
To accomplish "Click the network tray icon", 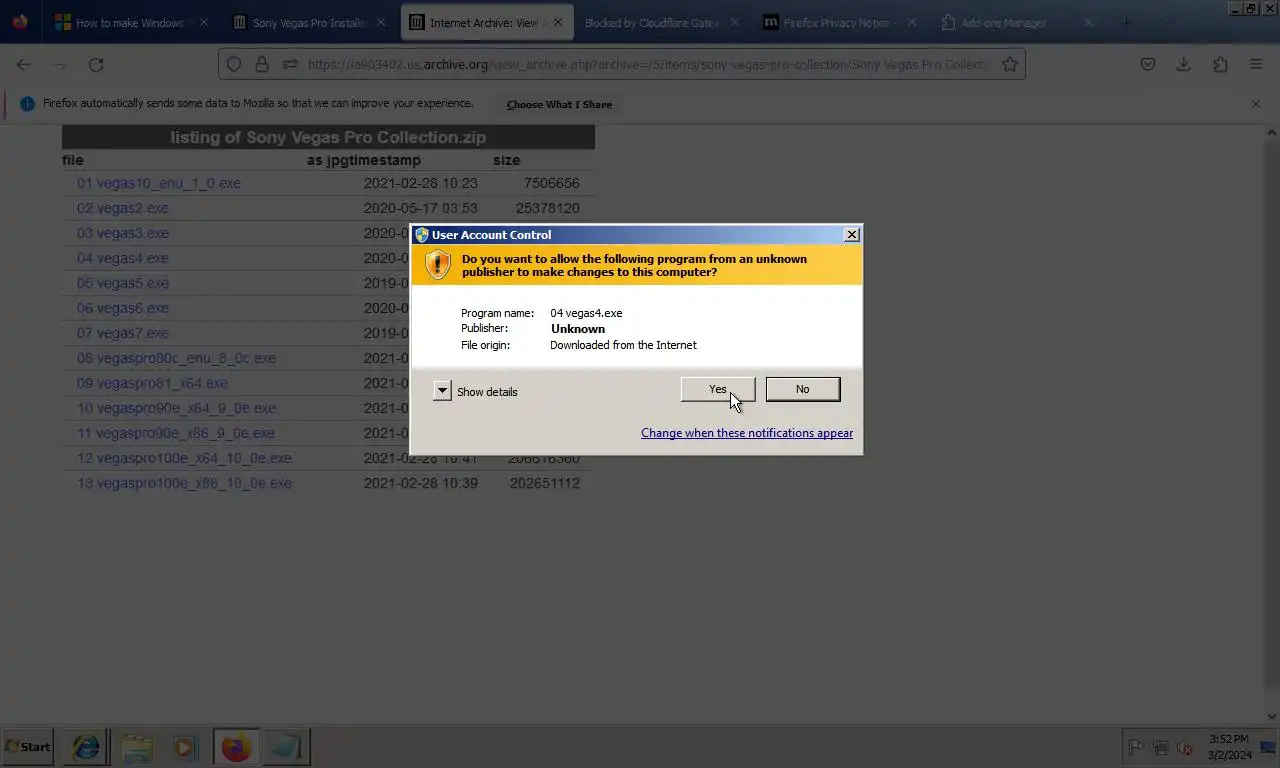I will click(1161, 747).
